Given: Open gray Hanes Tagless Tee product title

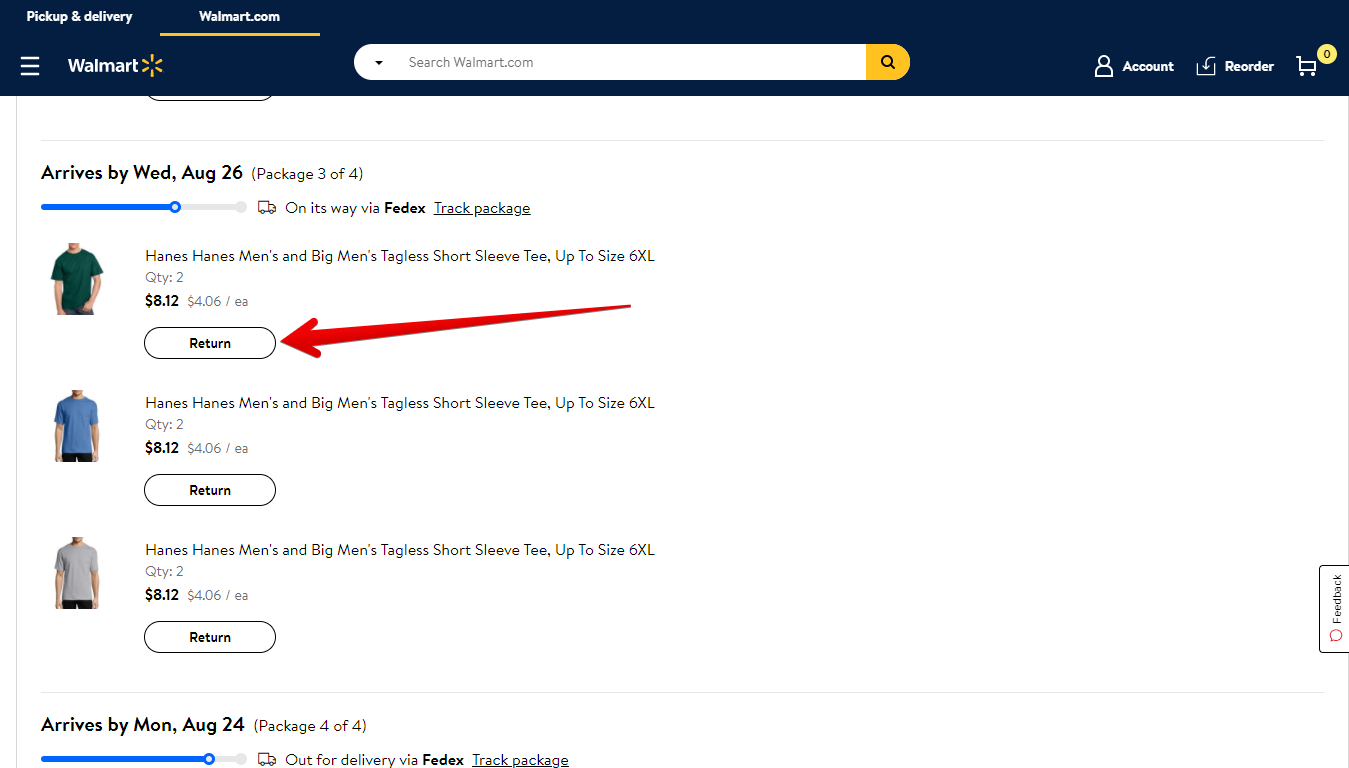Looking at the screenshot, I should [x=400, y=550].
